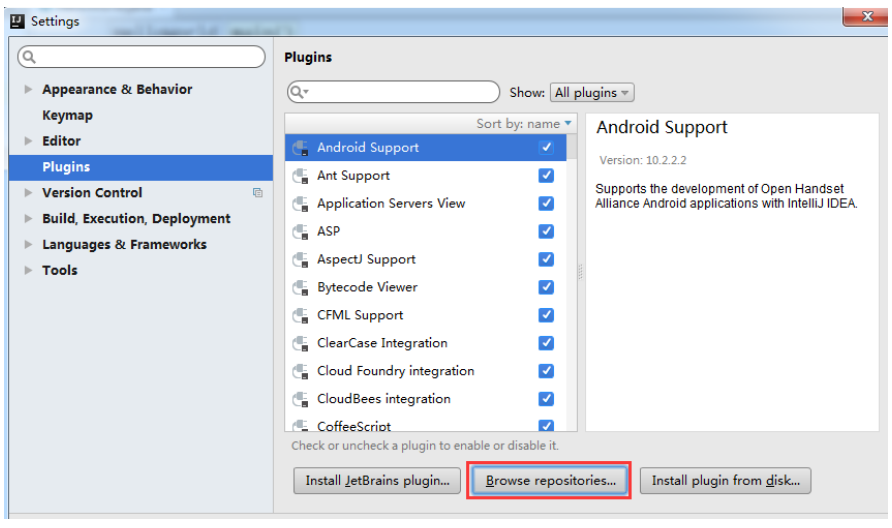
Task: Expand the Editor settings node
Action: pos(28,141)
